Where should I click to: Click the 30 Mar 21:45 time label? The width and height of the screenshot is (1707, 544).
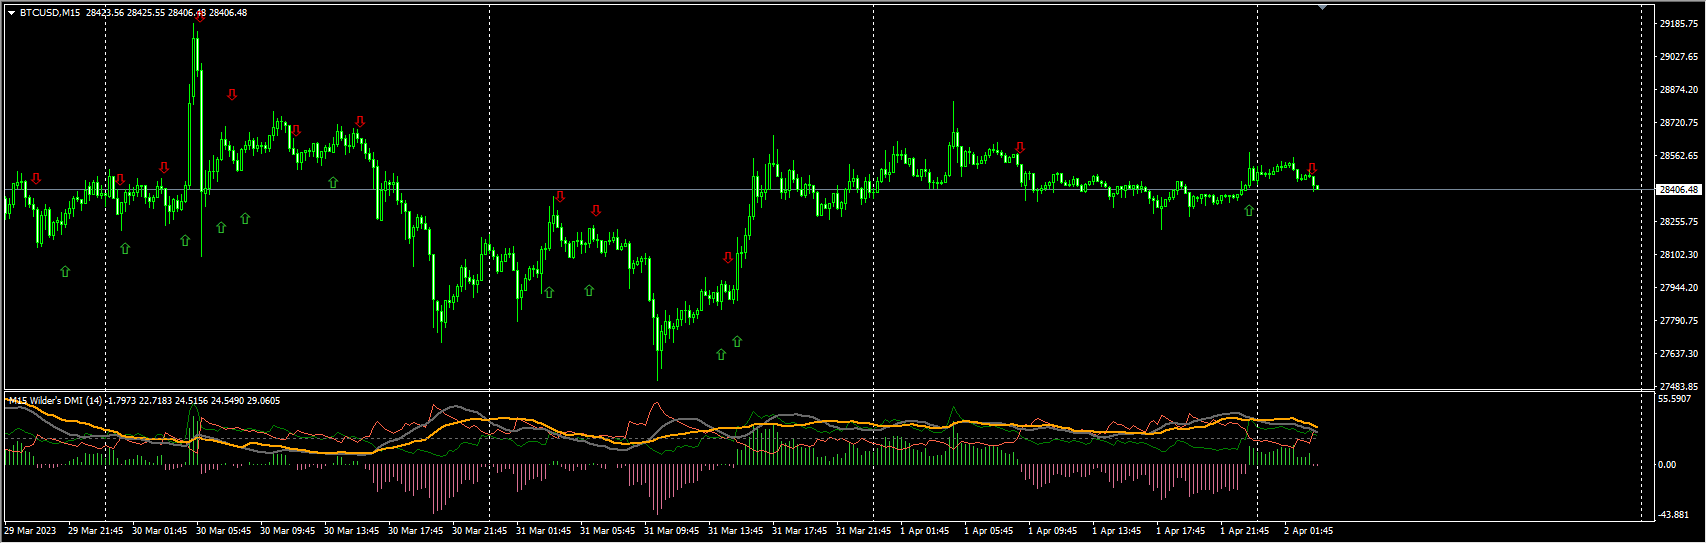click(479, 531)
